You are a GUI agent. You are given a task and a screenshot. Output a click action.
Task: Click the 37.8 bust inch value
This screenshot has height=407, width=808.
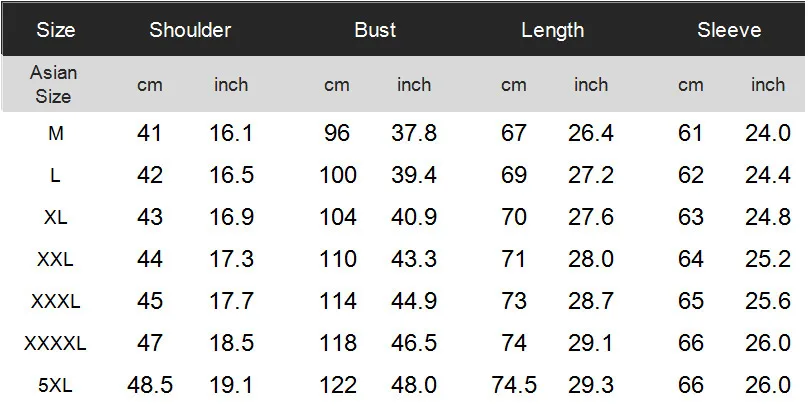click(414, 134)
